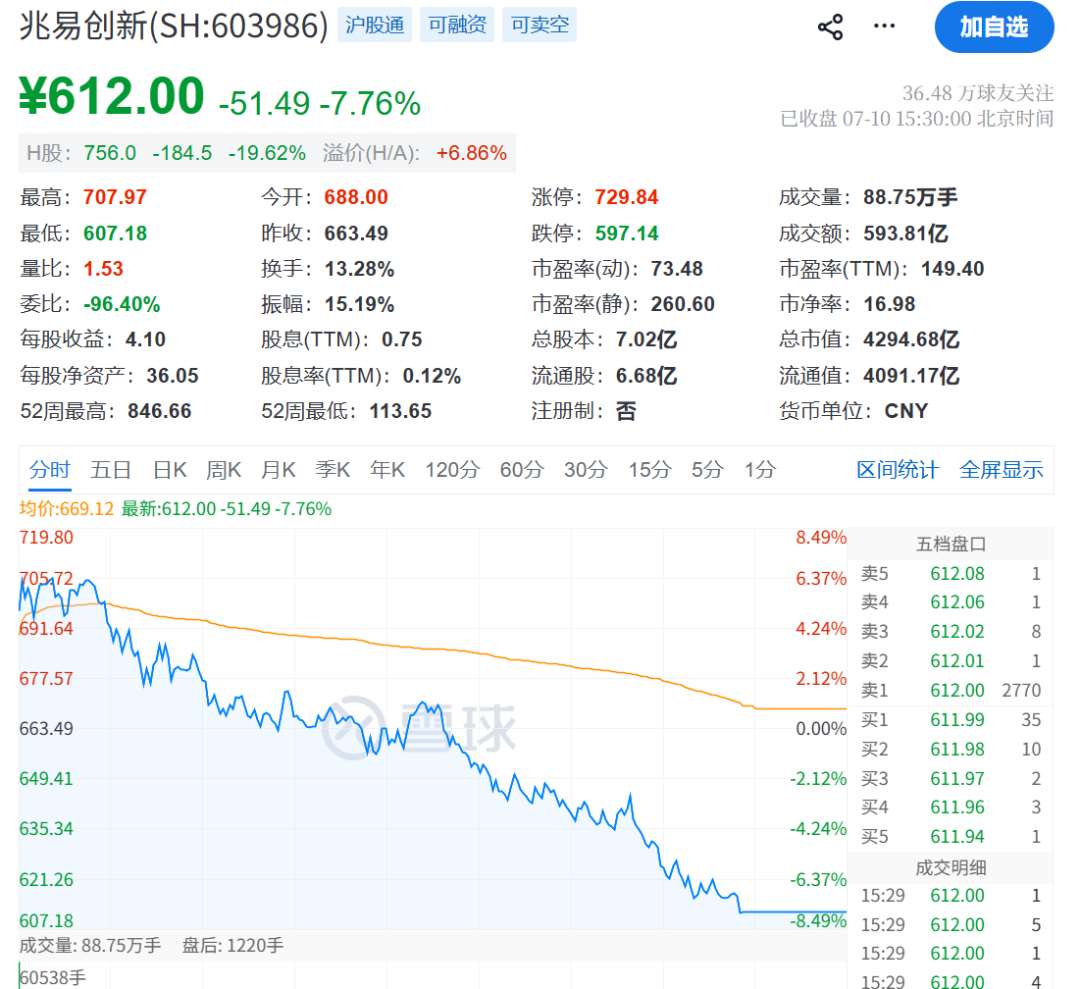The width and height of the screenshot is (1080, 989).
Task: Click the 可卖空 tag
Action: 539,25
